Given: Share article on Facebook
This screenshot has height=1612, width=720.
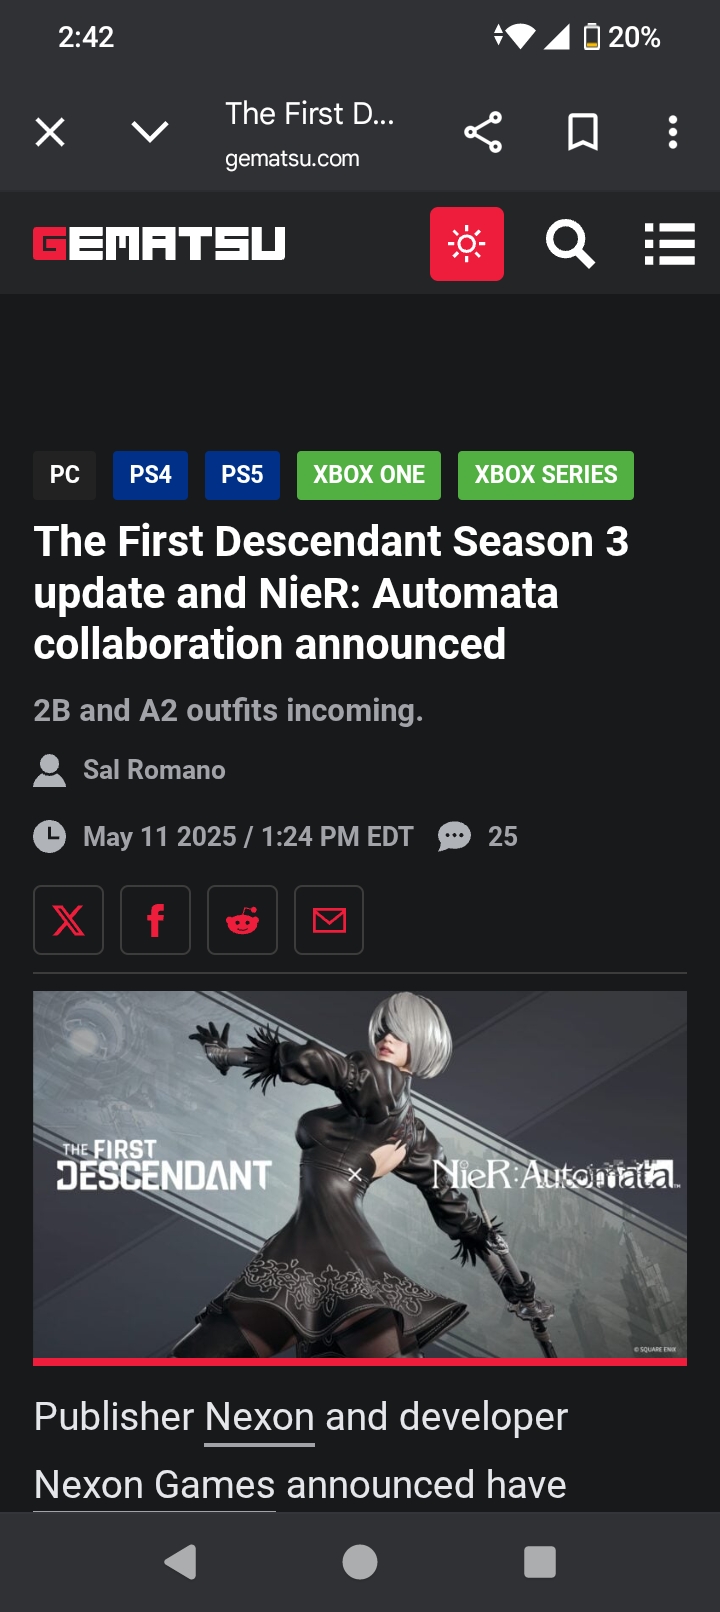Looking at the screenshot, I should click(x=155, y=920).
